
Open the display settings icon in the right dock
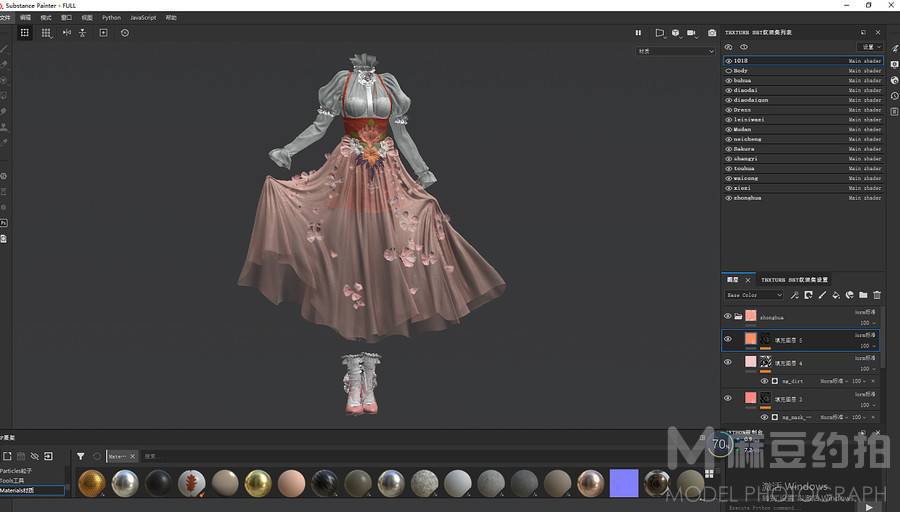coord(894,64)
